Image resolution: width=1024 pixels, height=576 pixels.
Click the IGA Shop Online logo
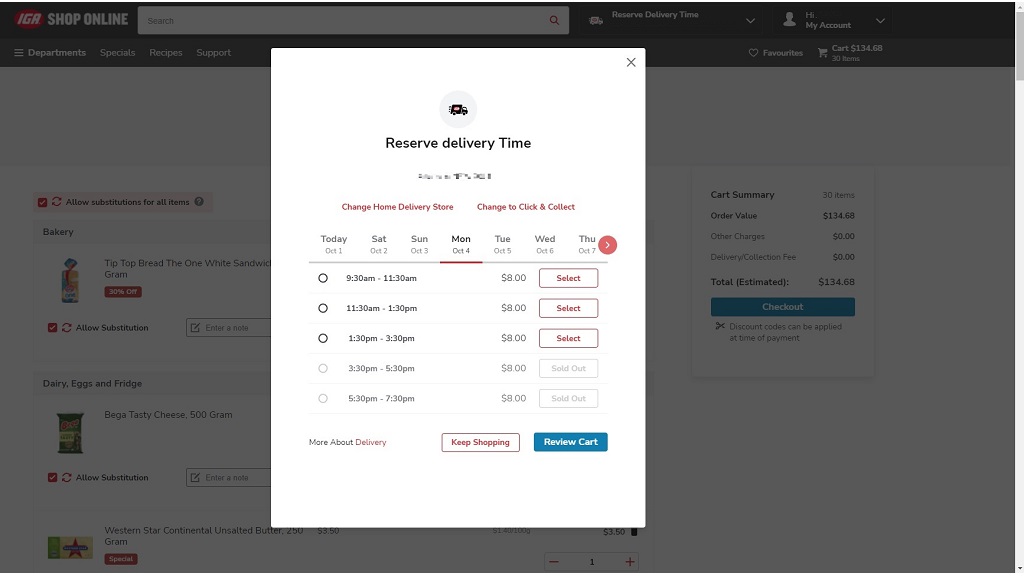pos(71,20)
